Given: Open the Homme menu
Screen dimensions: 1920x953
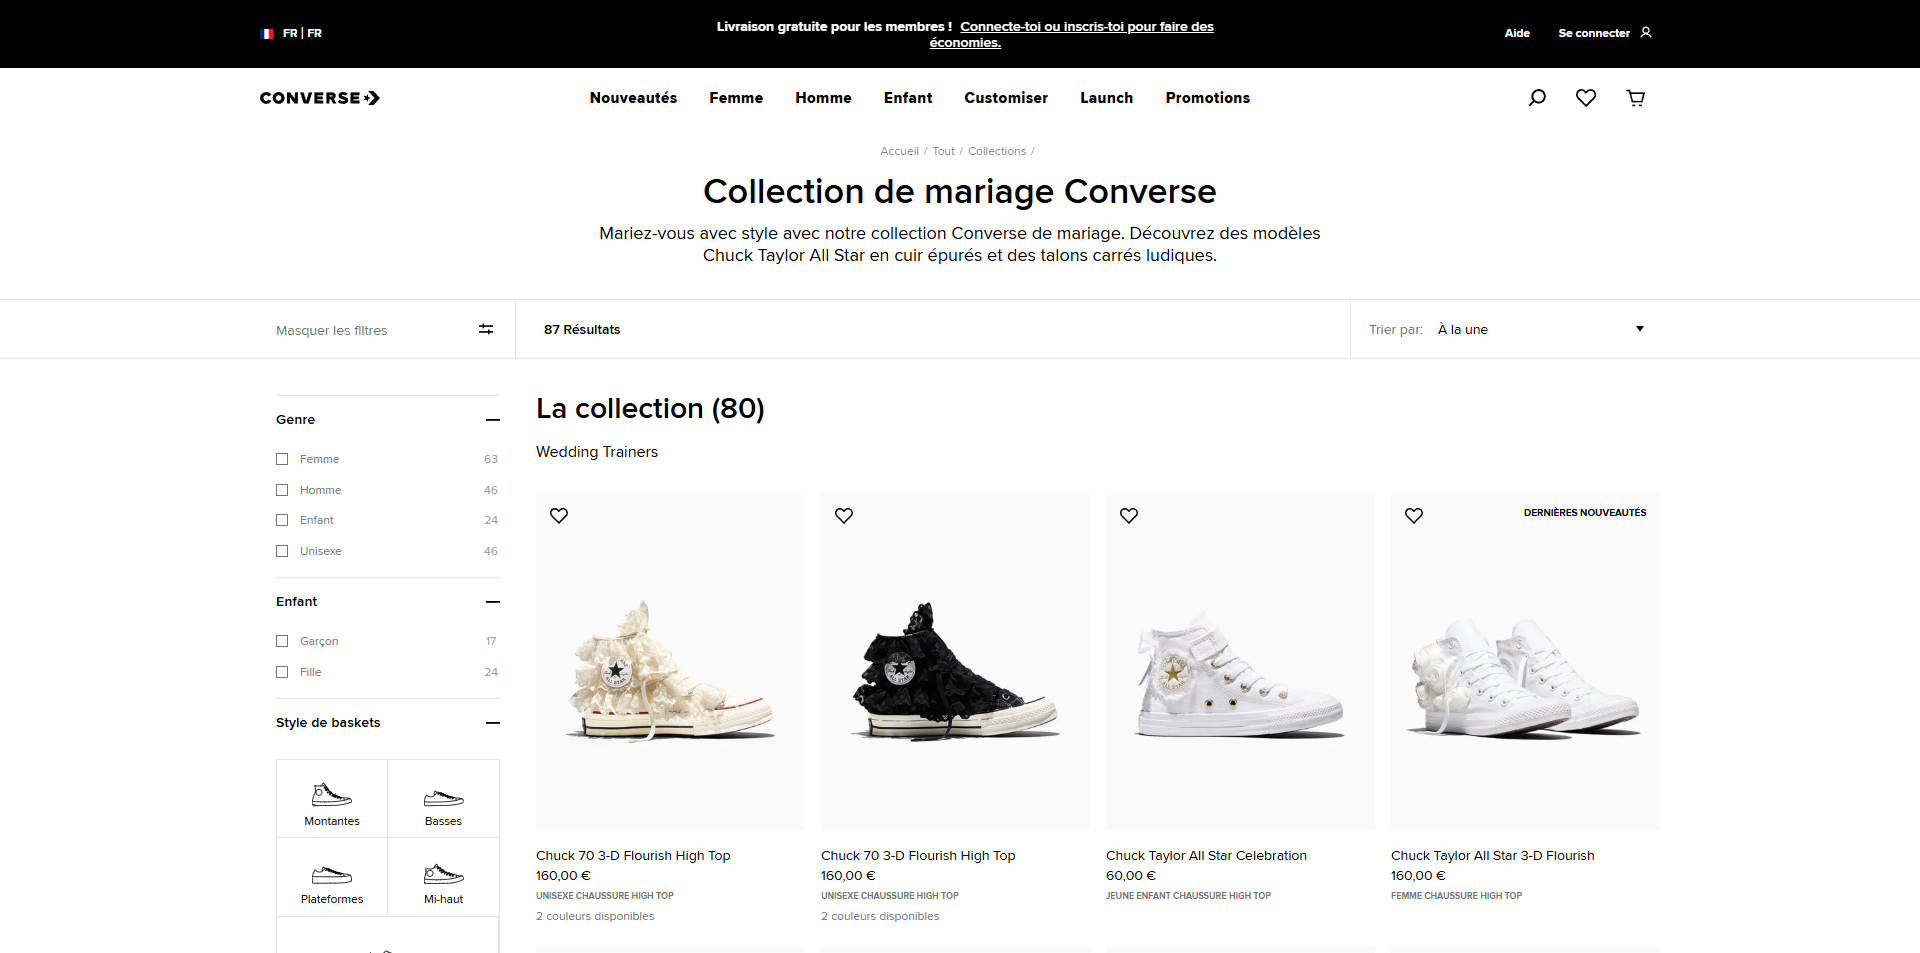Looking at the screenshot, I should 823,98.
